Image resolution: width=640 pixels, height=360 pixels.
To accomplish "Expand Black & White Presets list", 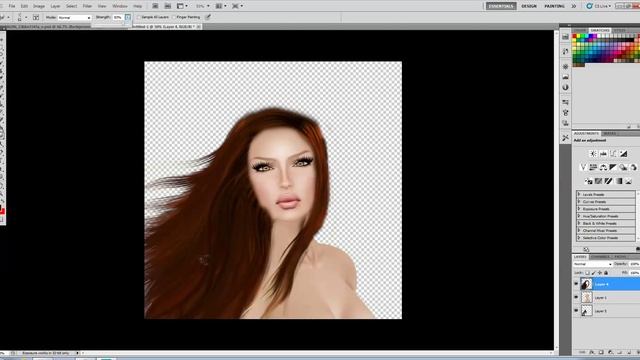I will pyautogui.click(x=579, y=223).
